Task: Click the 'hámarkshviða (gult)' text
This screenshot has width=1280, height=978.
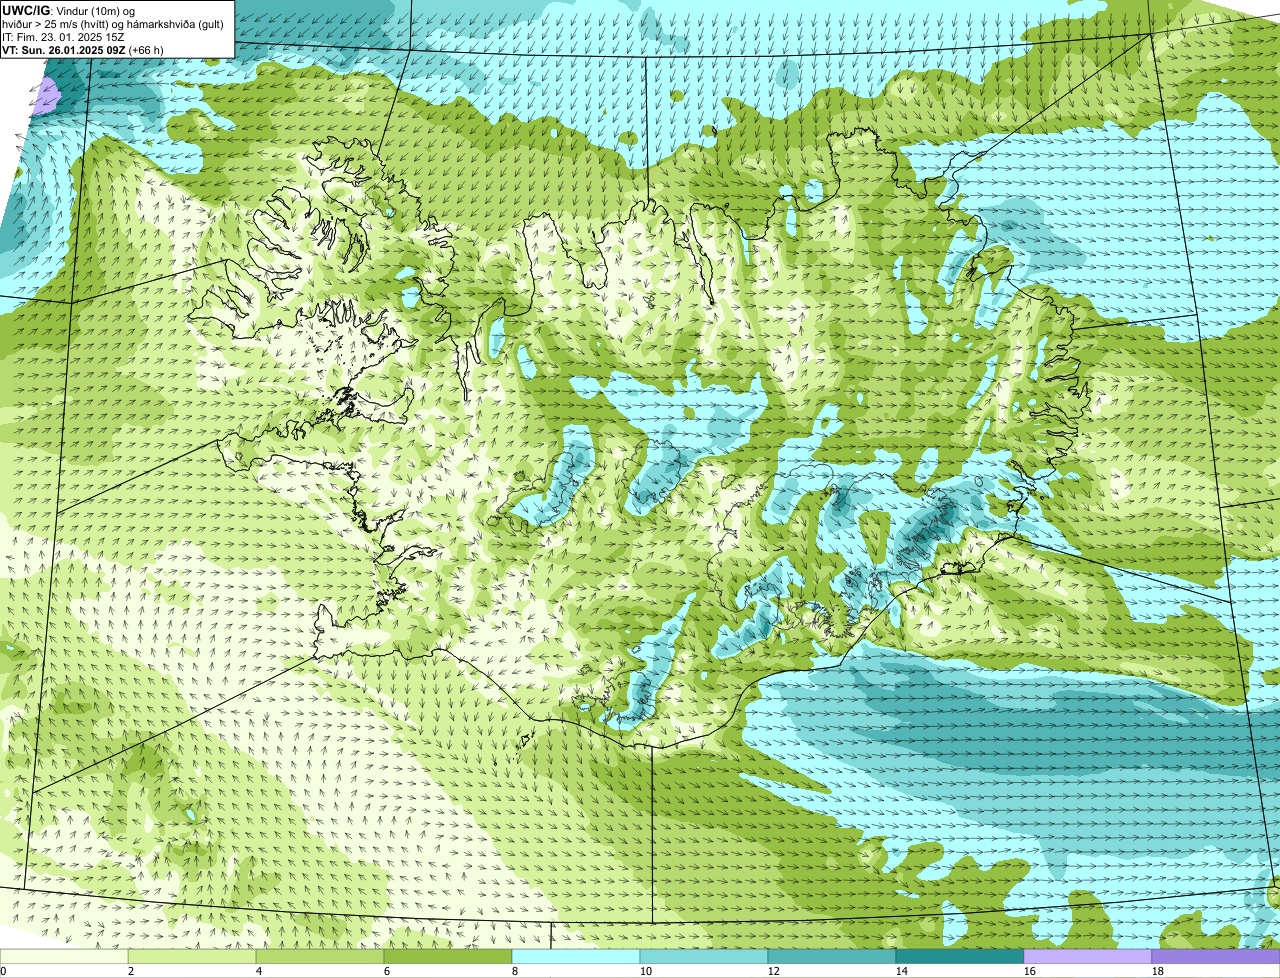Action: click(x=176, y=24)
